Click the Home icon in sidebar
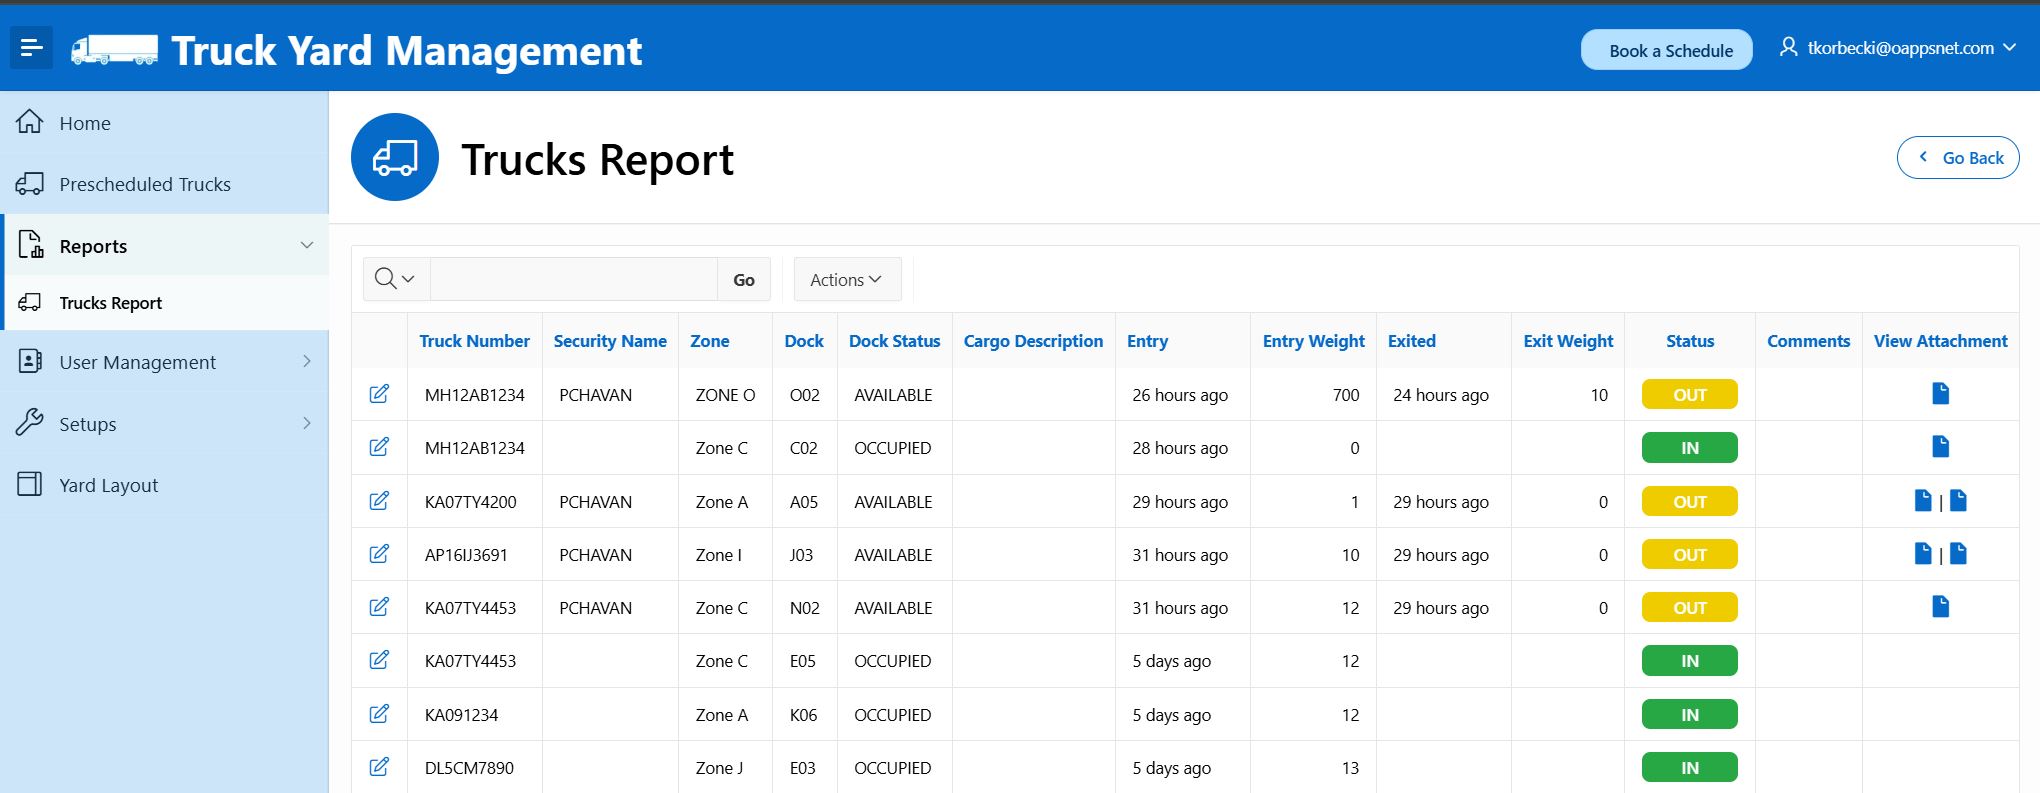Screen dimensions: 2040x793 point(30,122)
